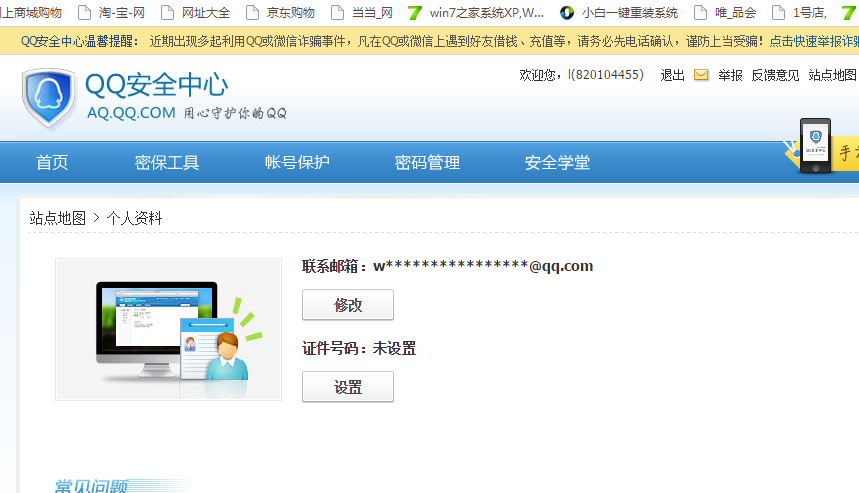Open the 密保工具 nav tab
The image size is (859, 493).
(x=167, y=162)
